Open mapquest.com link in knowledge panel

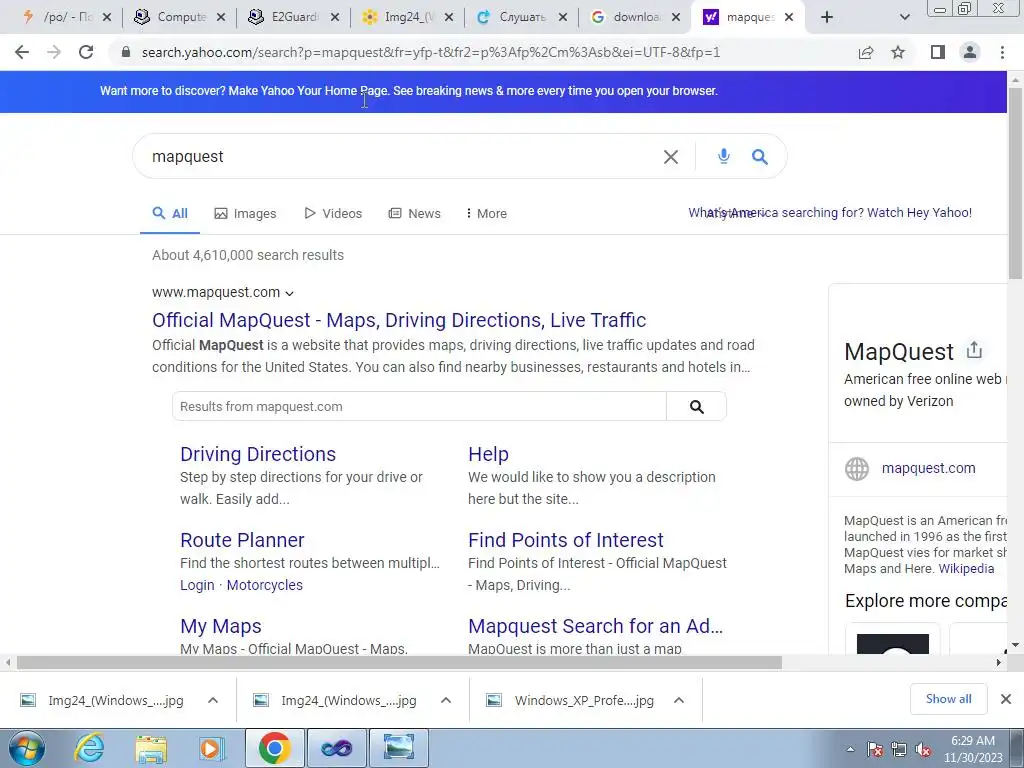[x=928, y=468]
